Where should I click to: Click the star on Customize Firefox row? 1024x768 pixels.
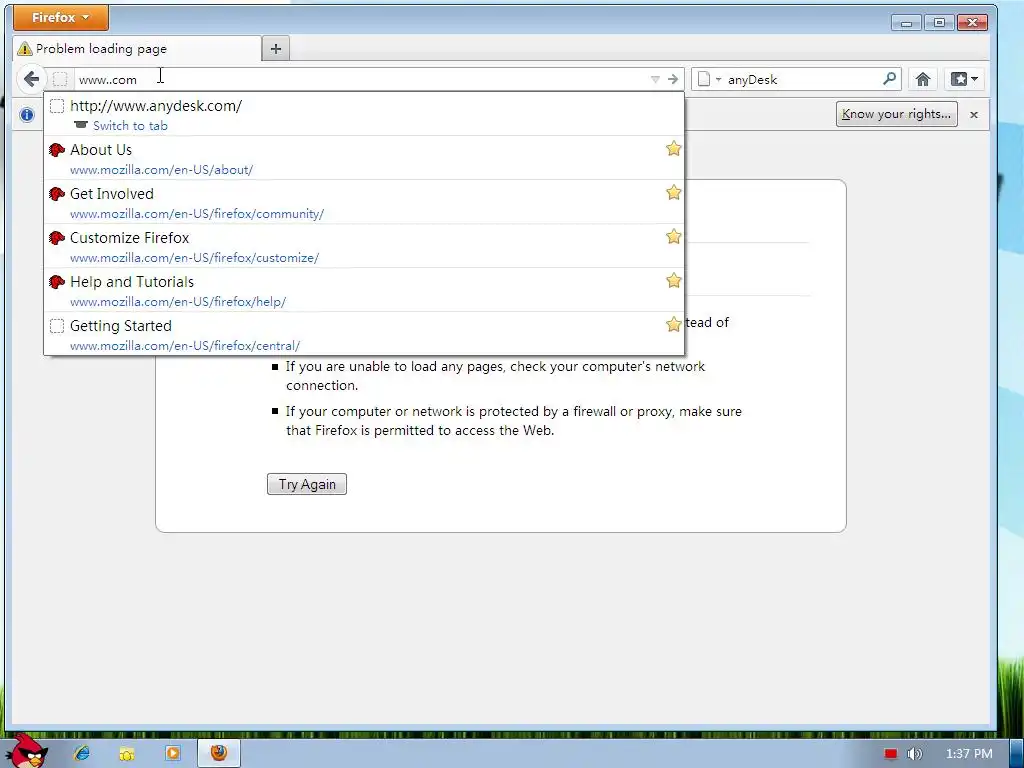click(x=673, y=236)
